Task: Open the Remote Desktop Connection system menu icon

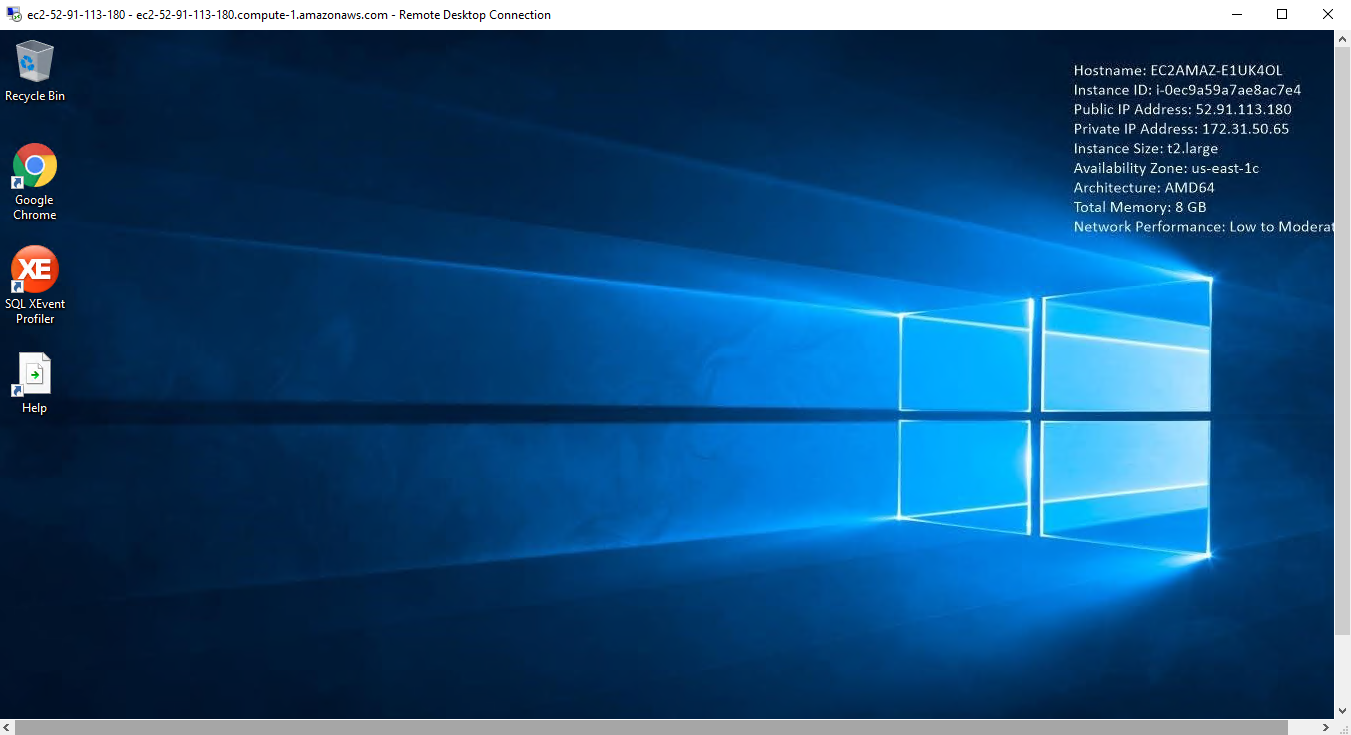Action: coord(14,15)
